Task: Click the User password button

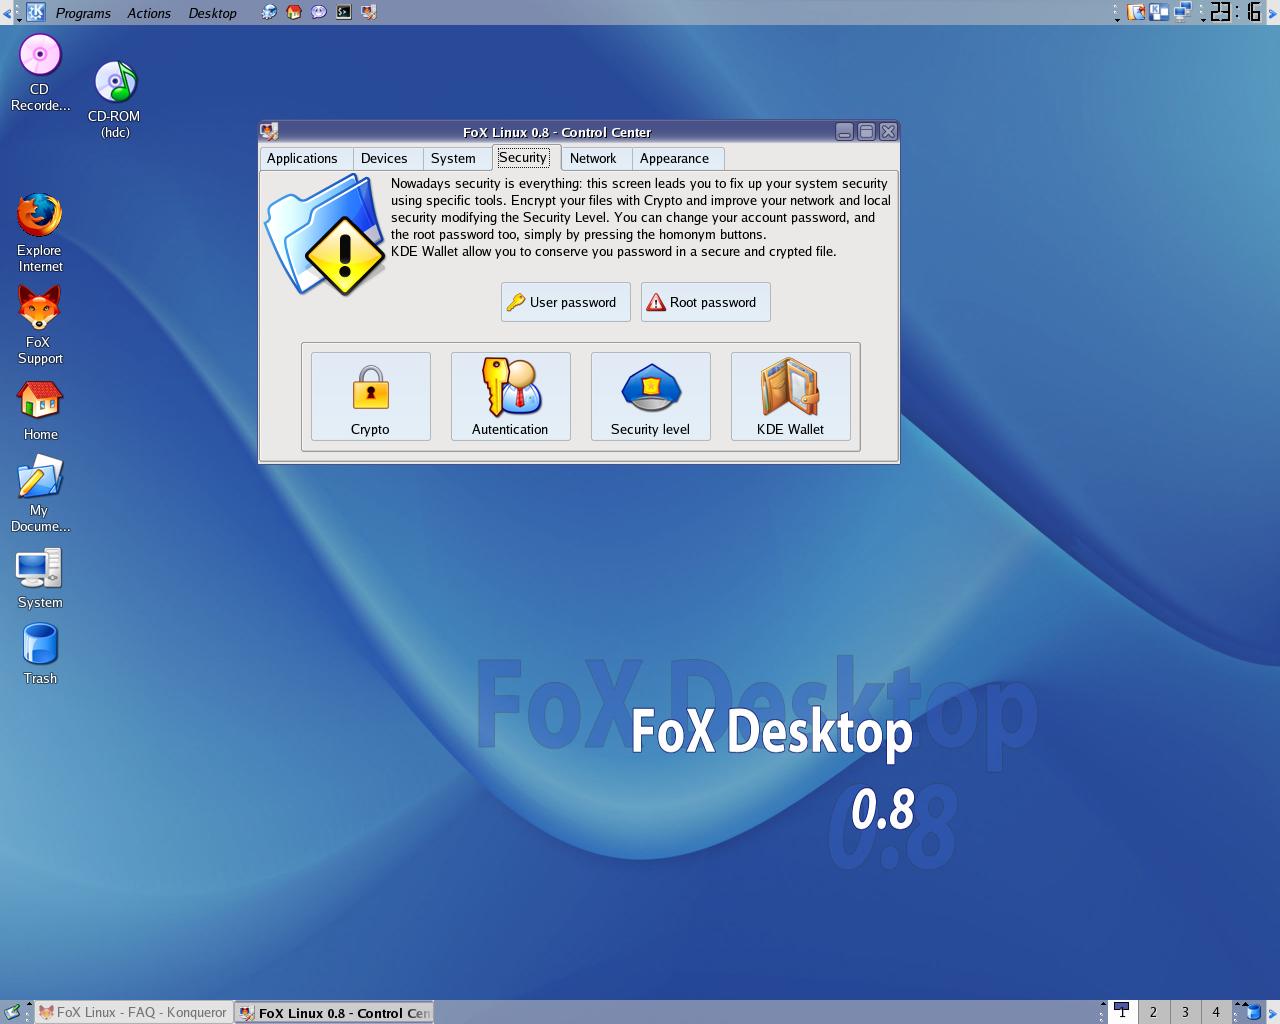Action: click(x=566, y=302)
